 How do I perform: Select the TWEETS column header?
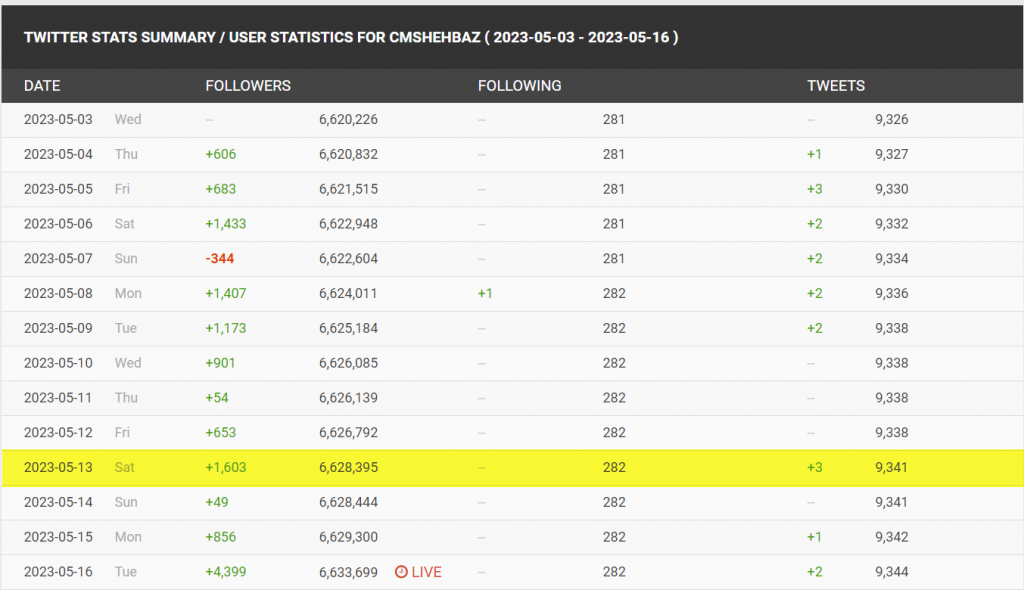[x=836, y=86]
